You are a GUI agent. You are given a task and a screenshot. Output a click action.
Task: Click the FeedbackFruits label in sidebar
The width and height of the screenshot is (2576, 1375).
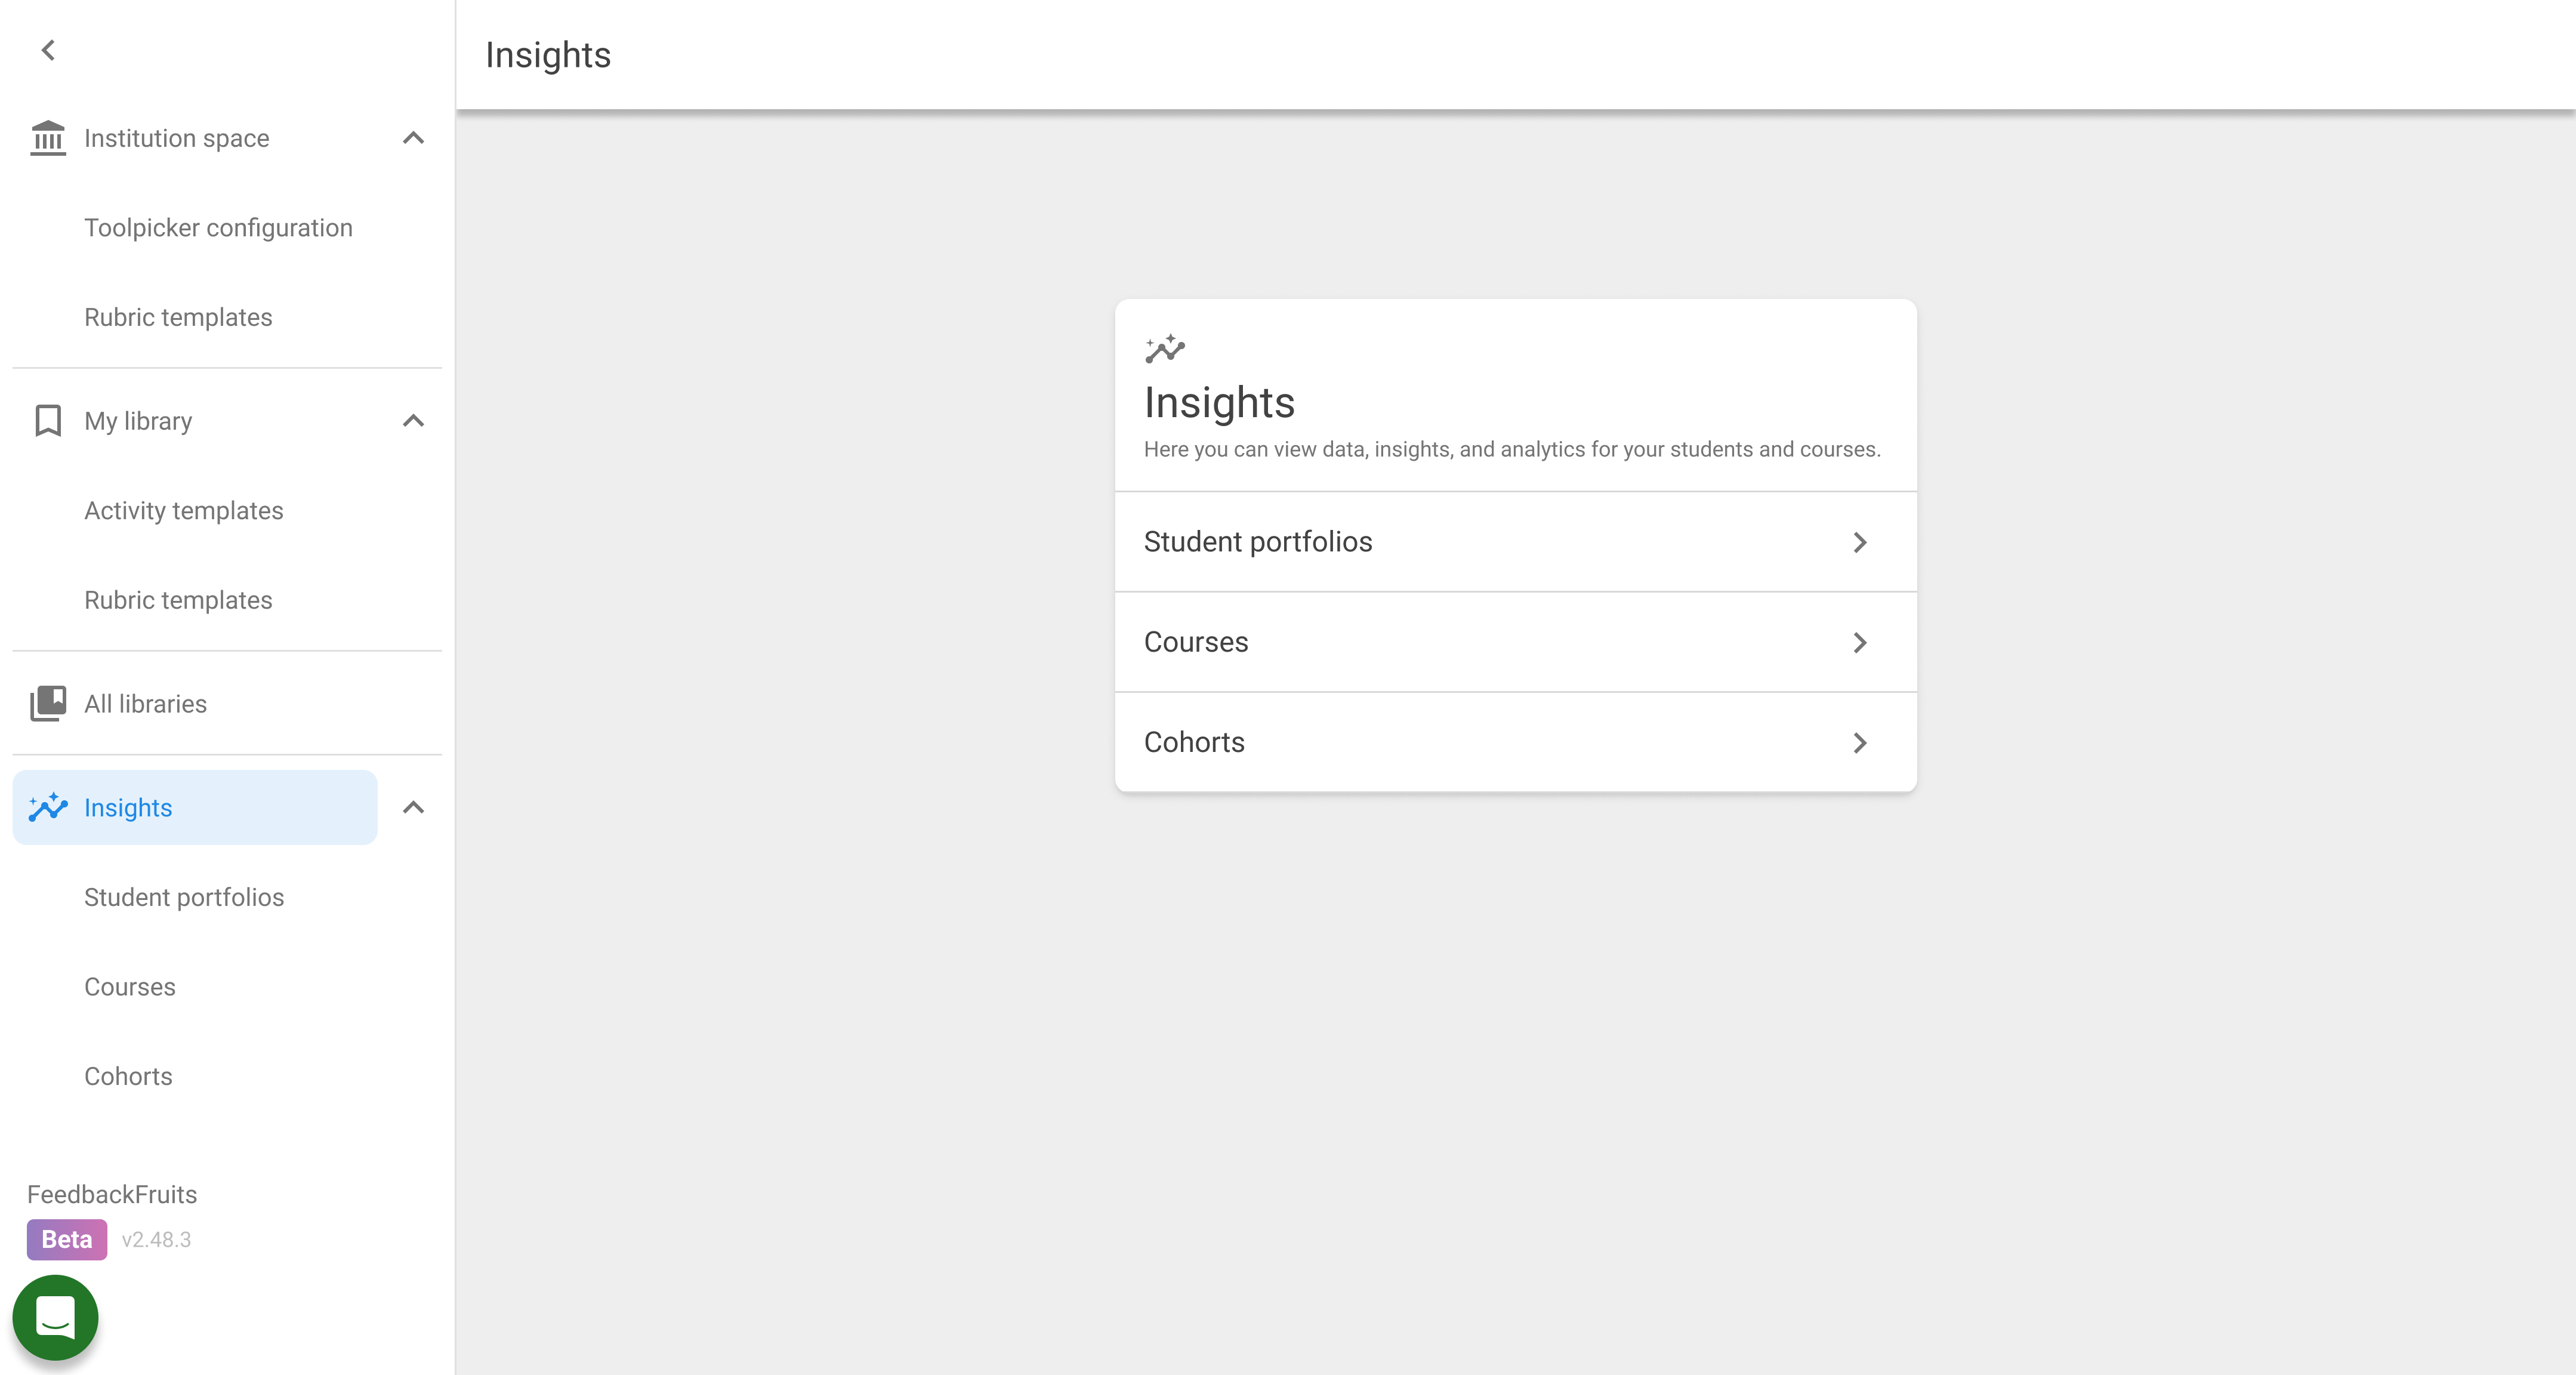112,1194
